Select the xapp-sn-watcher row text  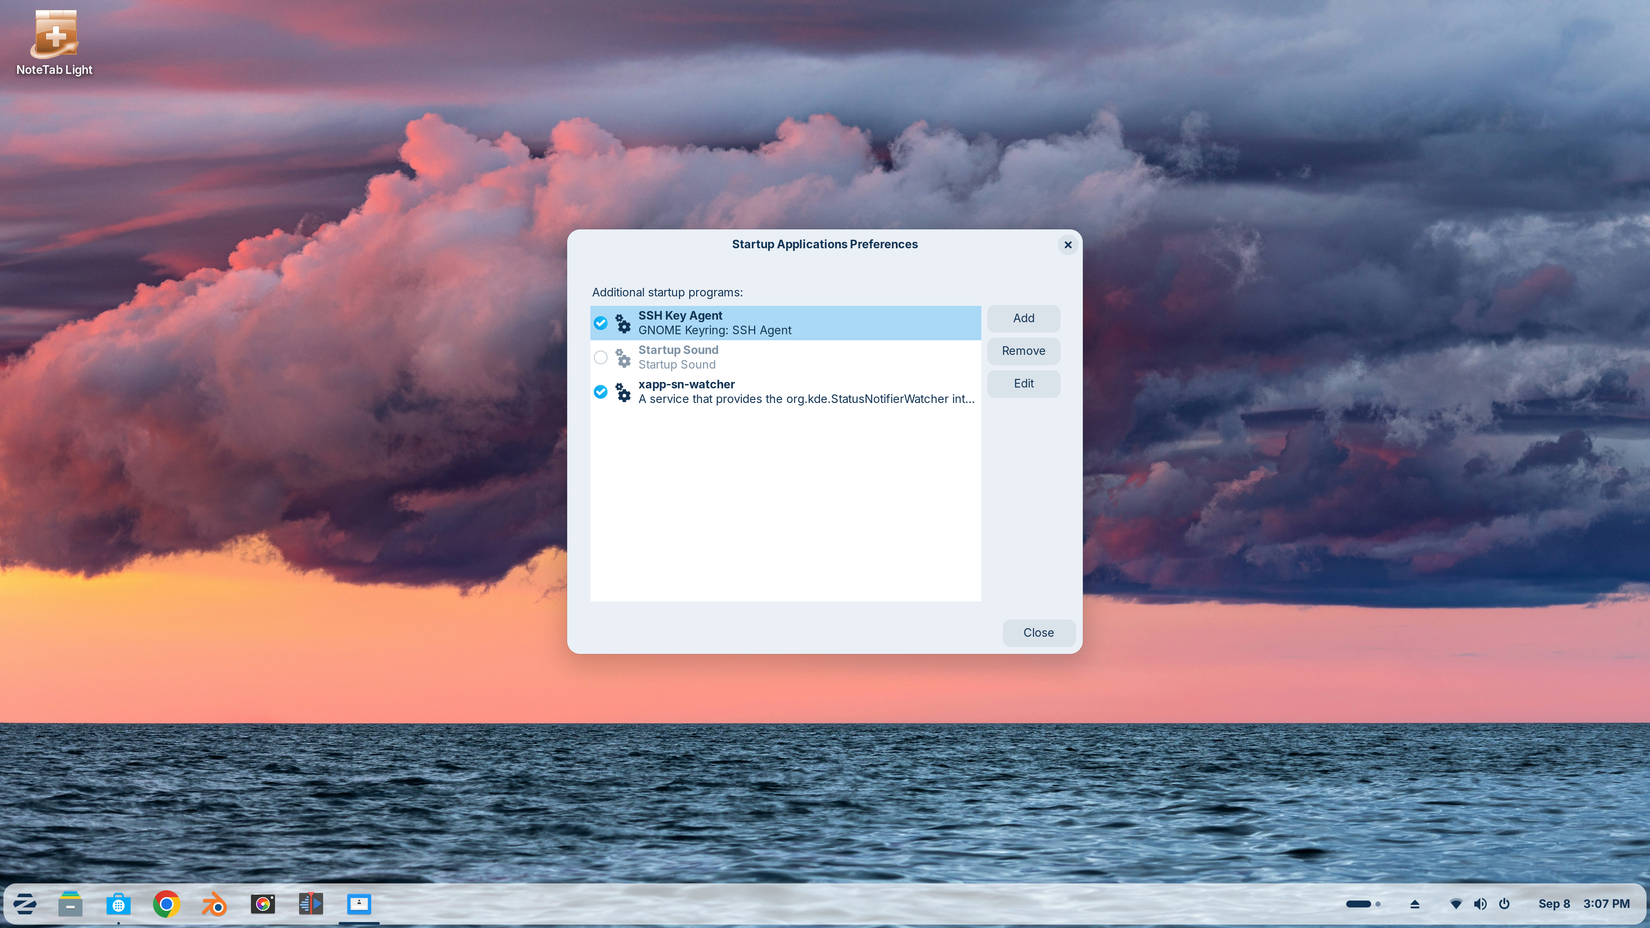tap(806, 392)
